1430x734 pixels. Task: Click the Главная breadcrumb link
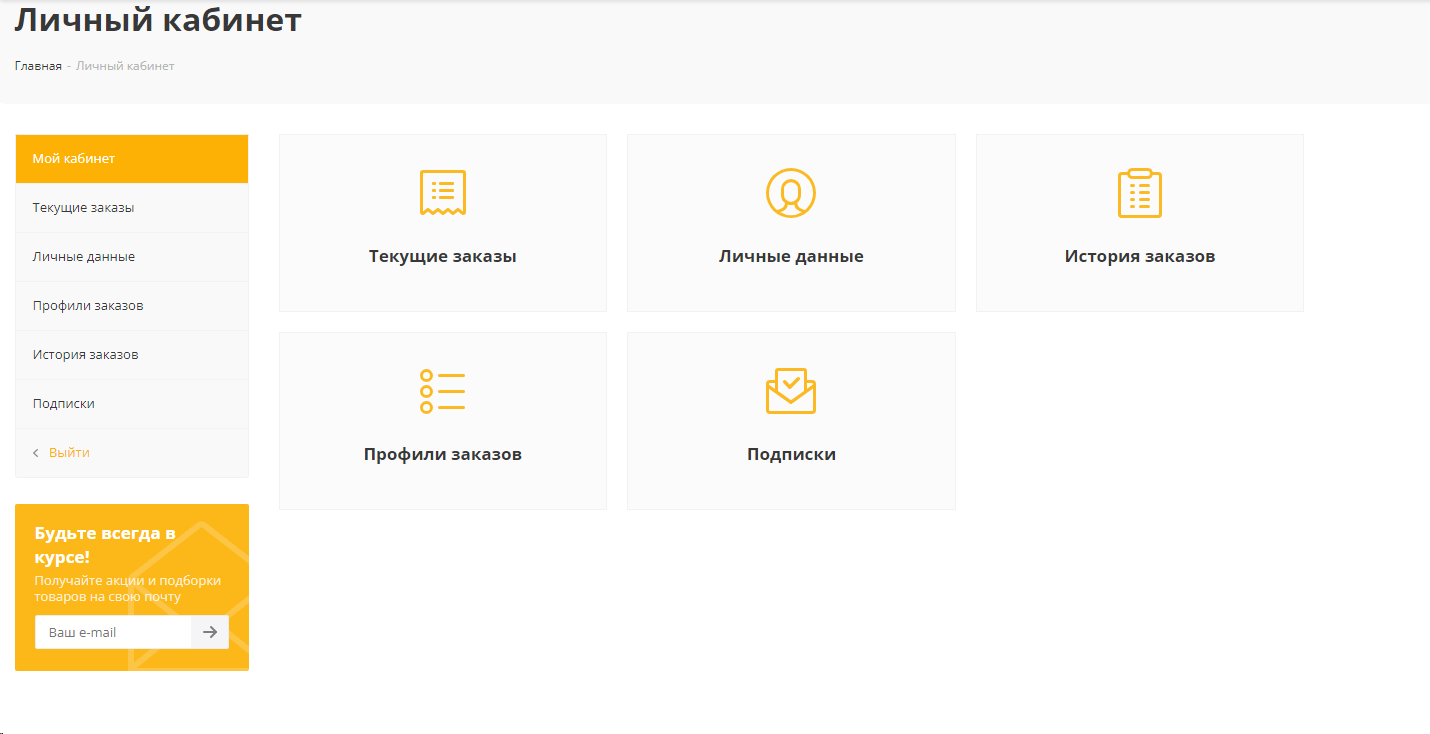(38, 66)
